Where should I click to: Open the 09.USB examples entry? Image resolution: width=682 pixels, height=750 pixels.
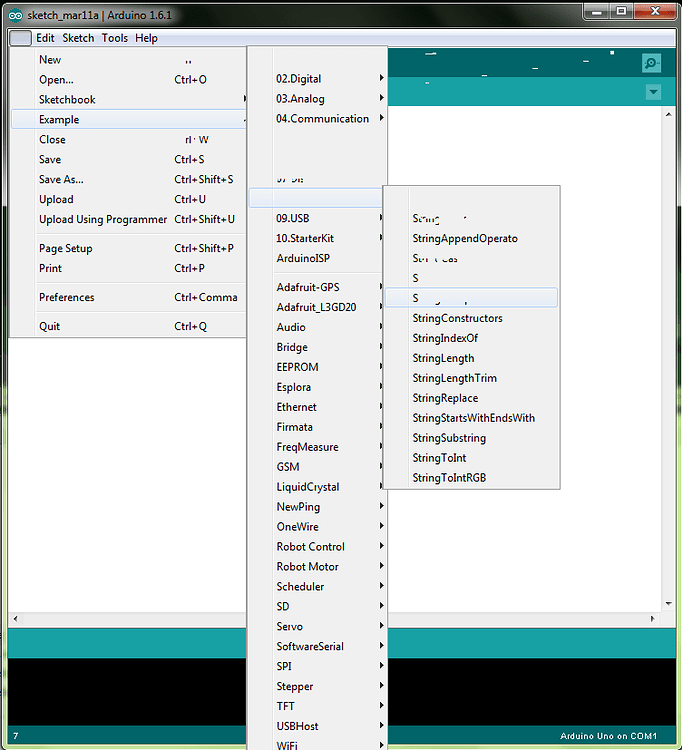click(318, 218)
